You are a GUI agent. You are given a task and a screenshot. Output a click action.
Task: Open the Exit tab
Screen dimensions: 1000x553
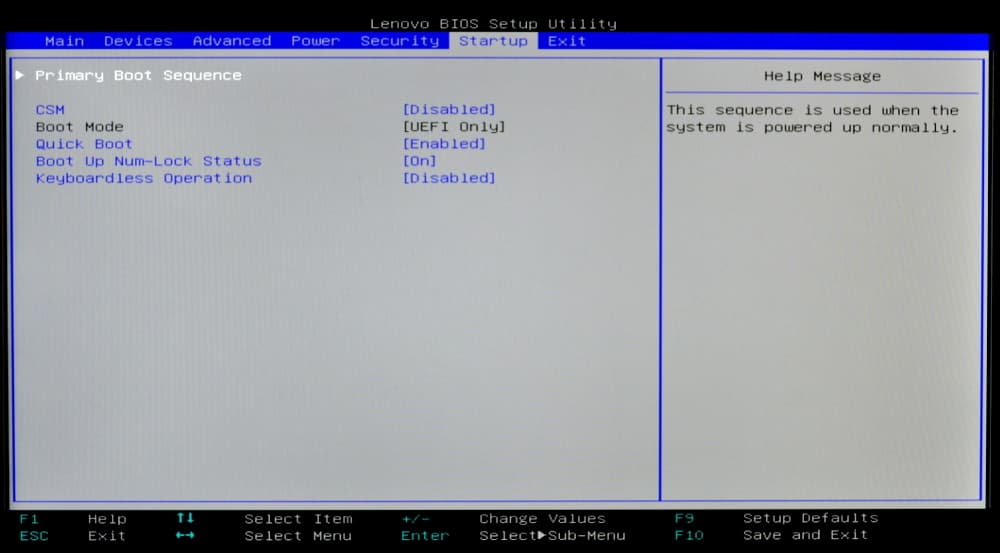tap(566, 41)
